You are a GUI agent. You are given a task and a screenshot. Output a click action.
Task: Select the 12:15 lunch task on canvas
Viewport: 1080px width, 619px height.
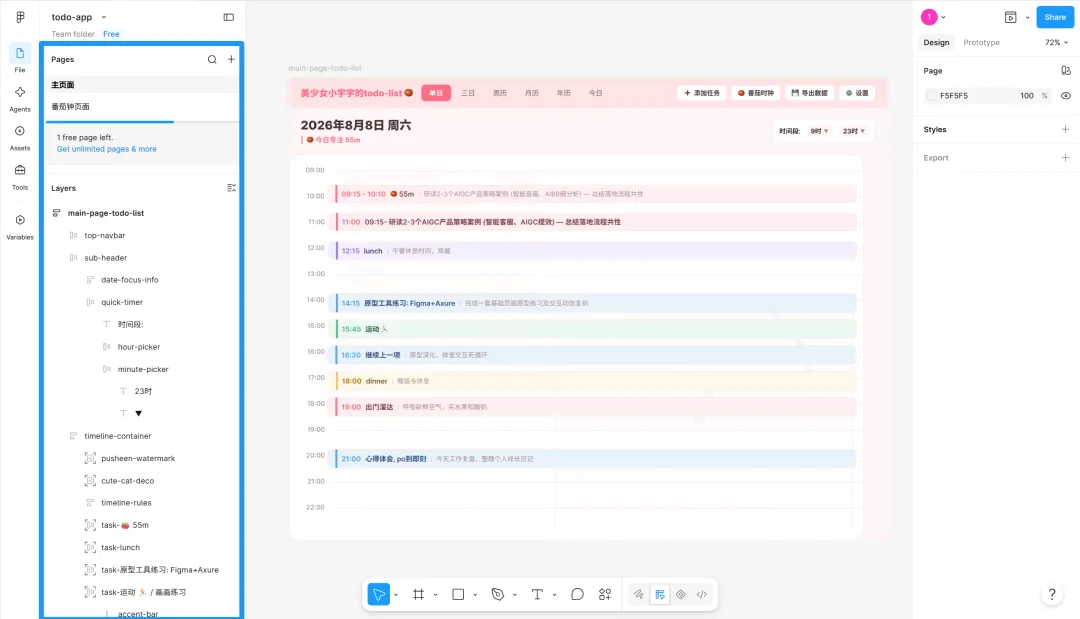596,251
